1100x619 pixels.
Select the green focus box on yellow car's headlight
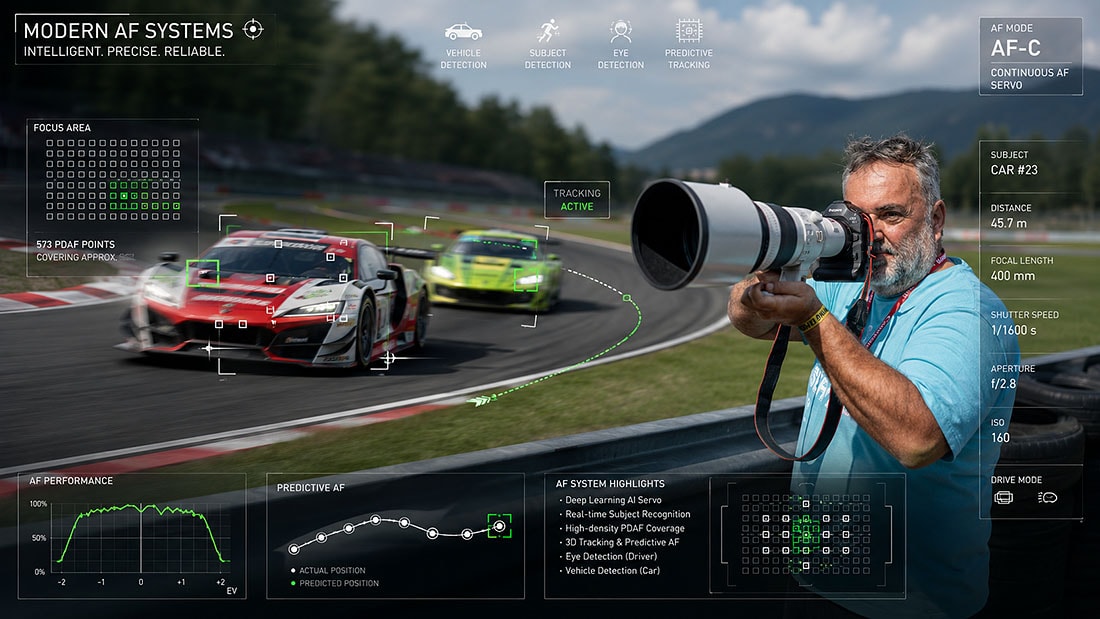click(x=525, y=280)
